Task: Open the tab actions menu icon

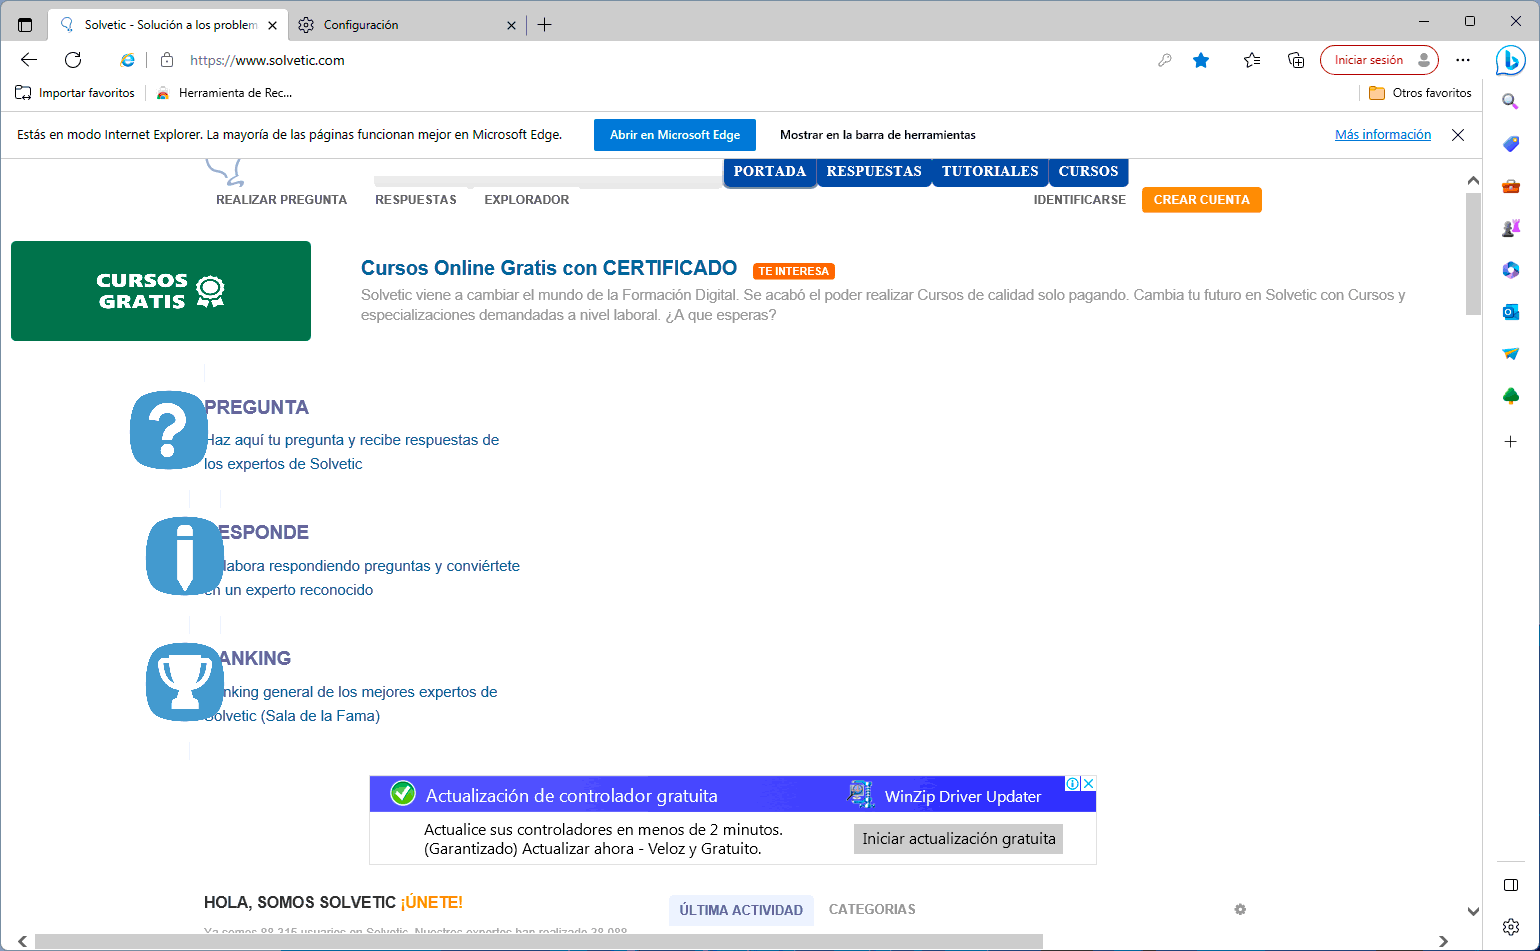Action: [x=25, y=25]
